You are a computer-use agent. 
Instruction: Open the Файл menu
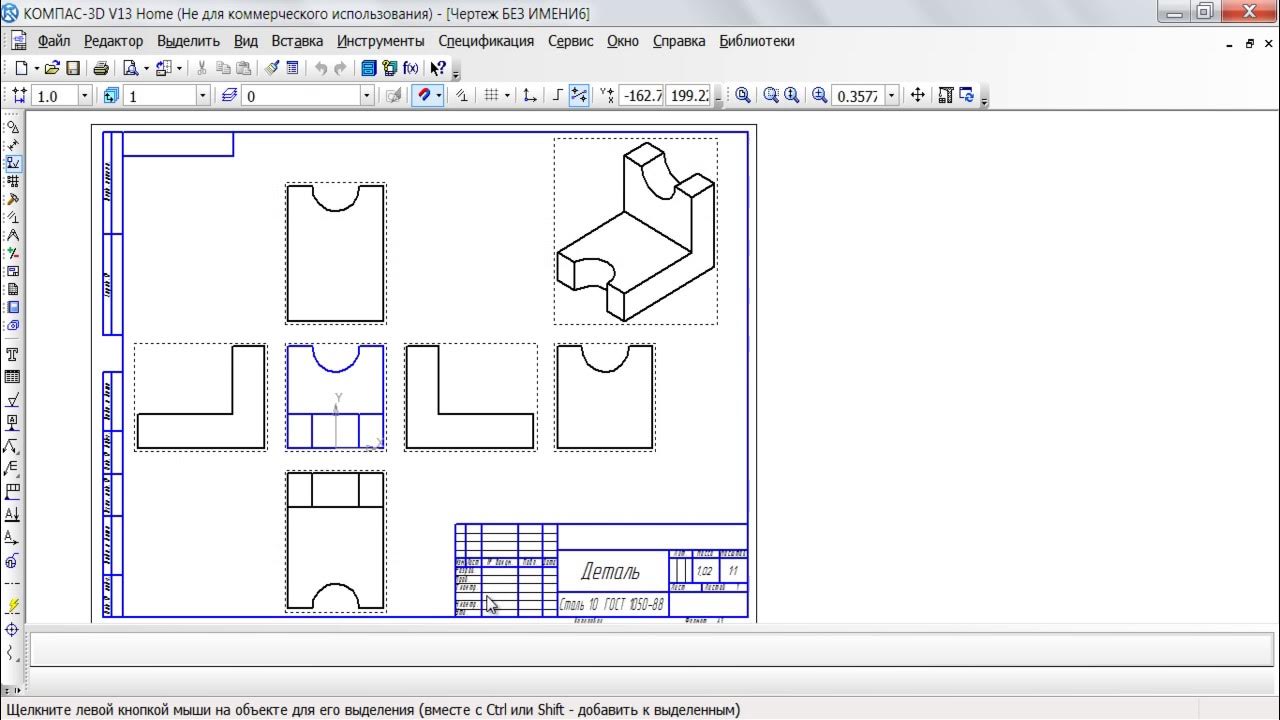pyautogui.click(x=54, y=41)
